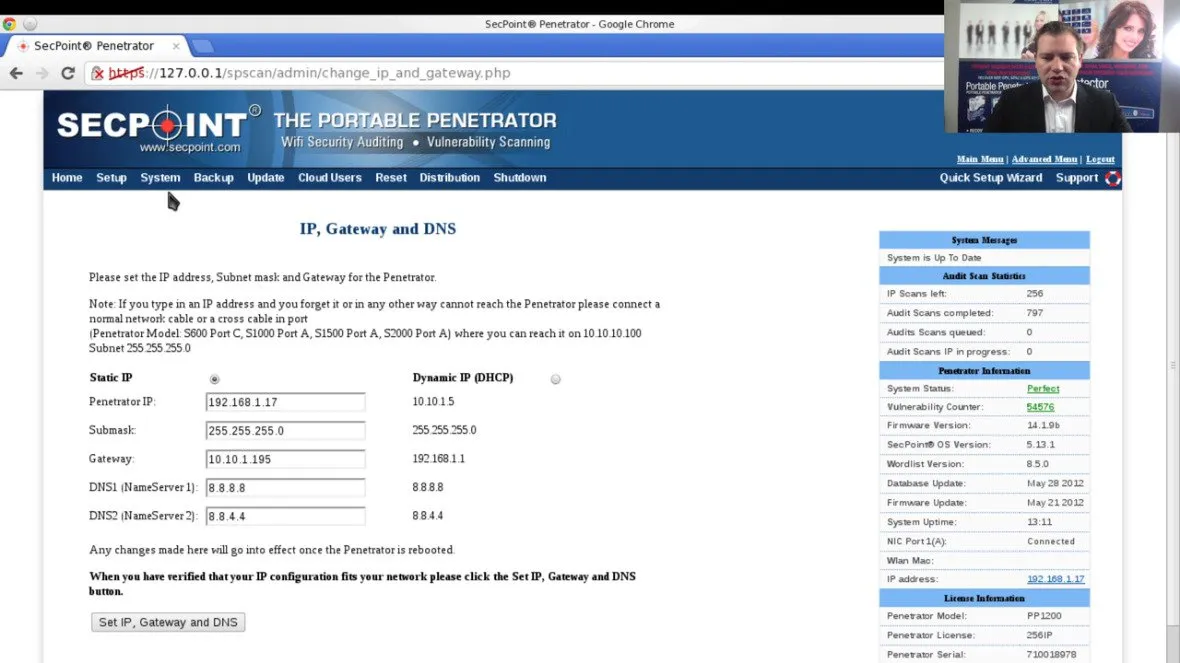Click the Audit Scan Statistics header

click(x=984, y=275)
